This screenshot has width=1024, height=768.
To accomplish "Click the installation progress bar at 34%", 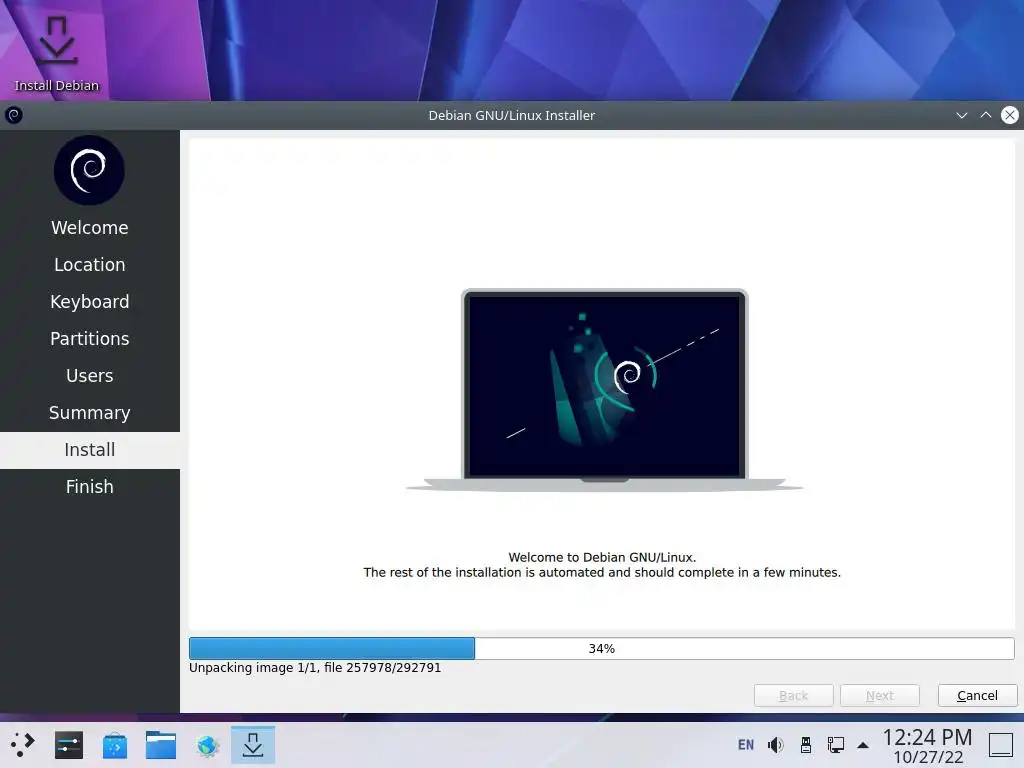I will [x=601, y=648].
